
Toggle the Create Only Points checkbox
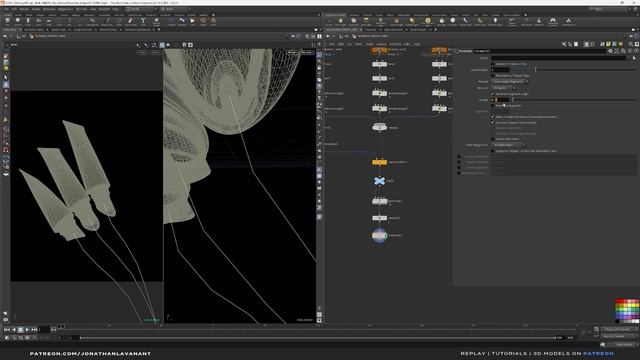point(493,139)
